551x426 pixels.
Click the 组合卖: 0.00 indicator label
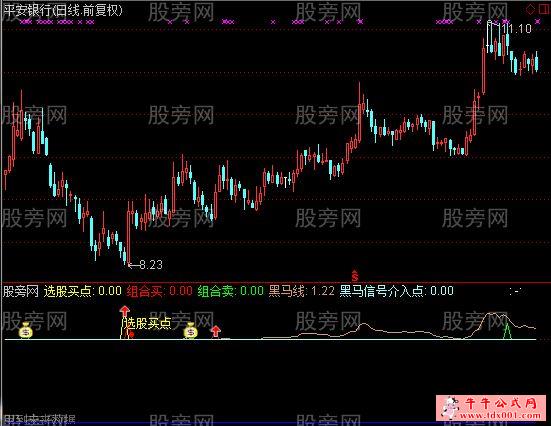pos(231,291)
